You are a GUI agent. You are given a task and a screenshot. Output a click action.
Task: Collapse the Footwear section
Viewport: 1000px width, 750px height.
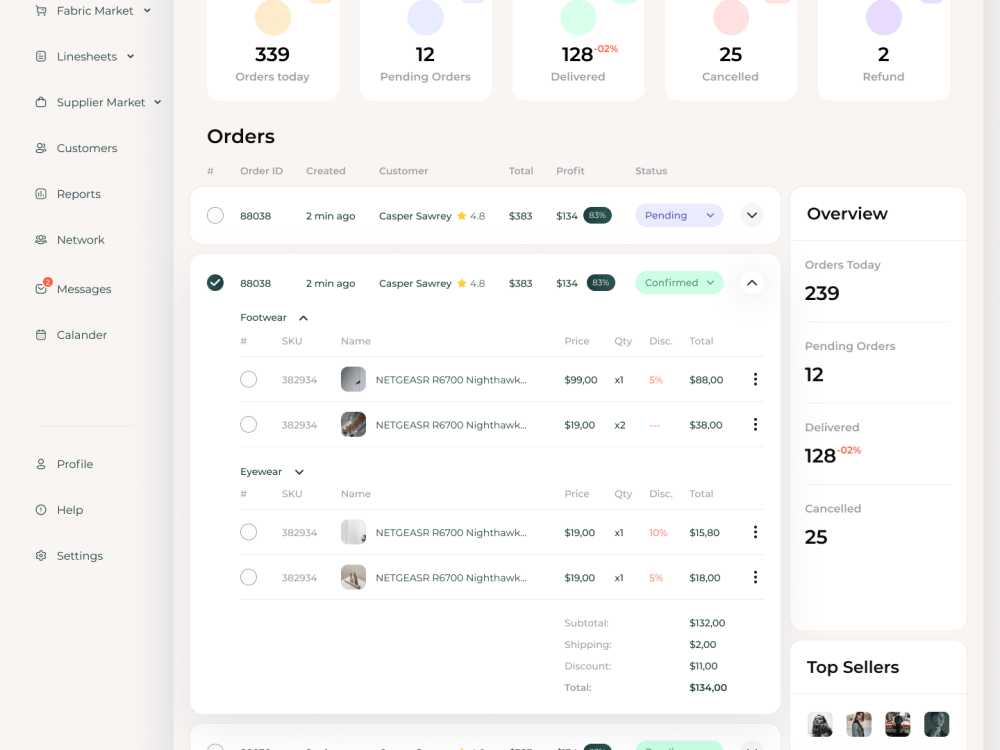click(x=304, y=318)
